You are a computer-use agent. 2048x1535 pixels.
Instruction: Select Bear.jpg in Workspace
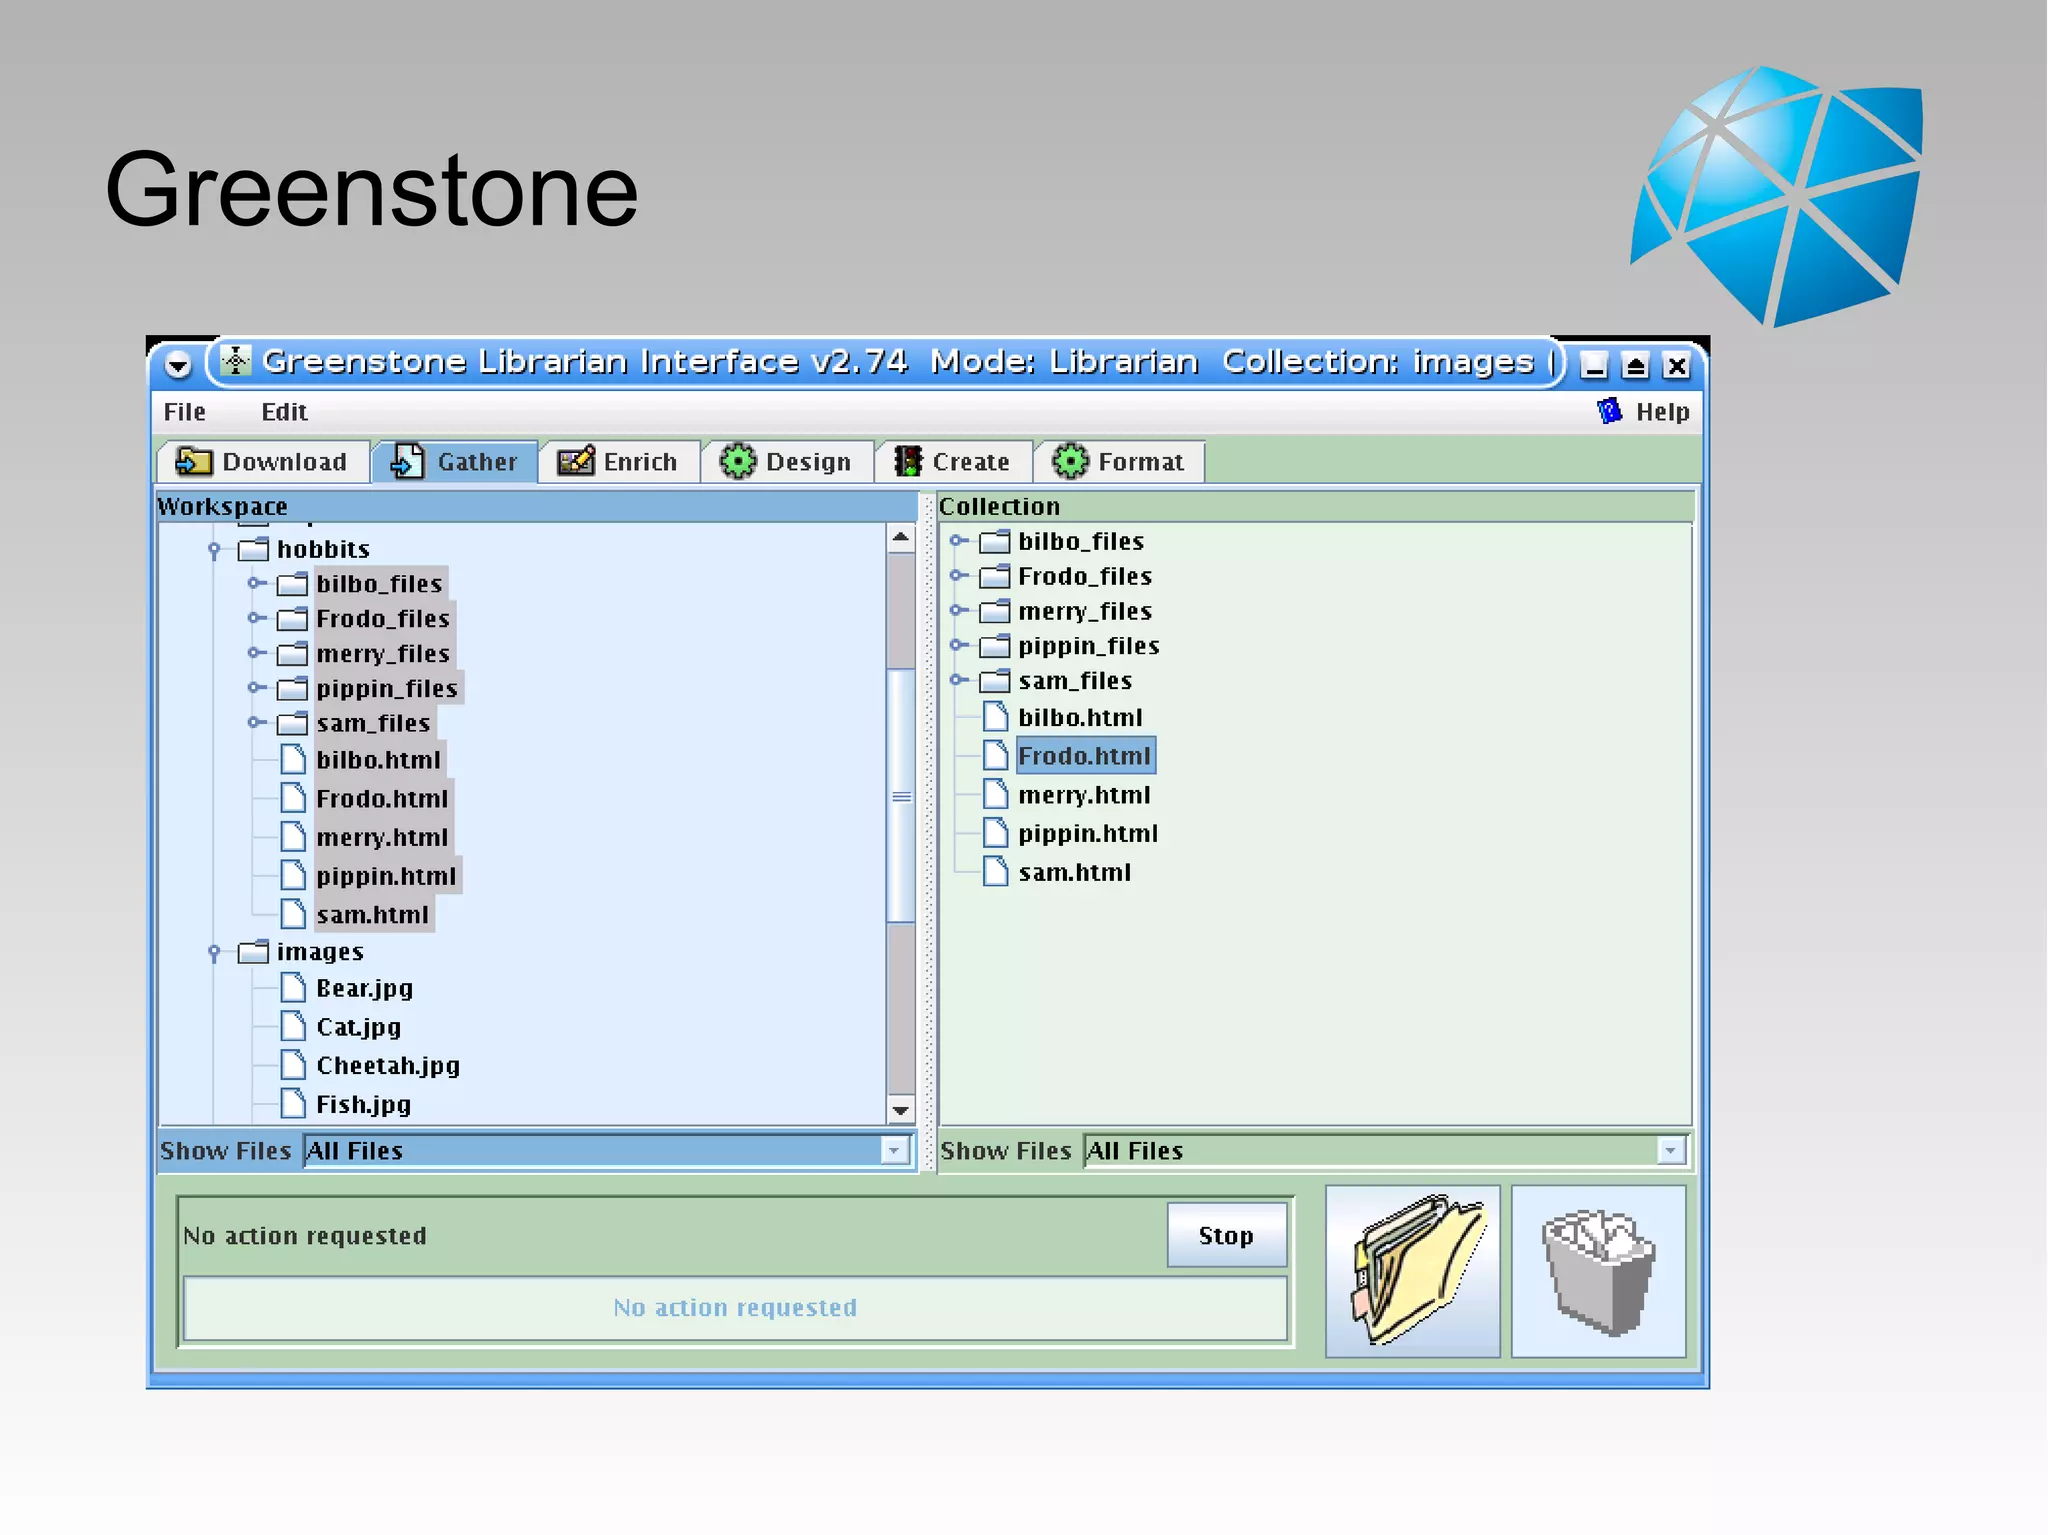(x=364, y=989)
